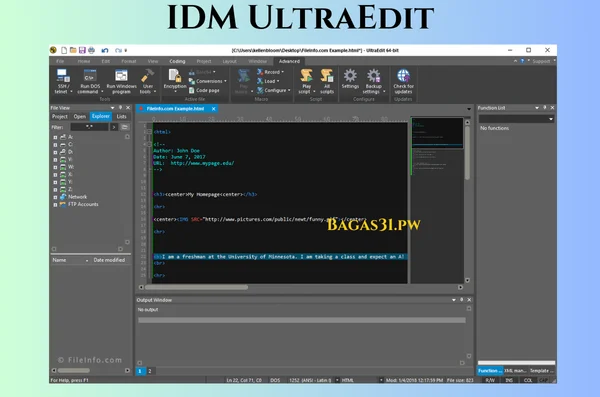Image resolution: width=600 pixels, height=397 pixels.
Task: Open encoding 1252 ANSI dropdown in status bar
Action: [x=337, y=380]
